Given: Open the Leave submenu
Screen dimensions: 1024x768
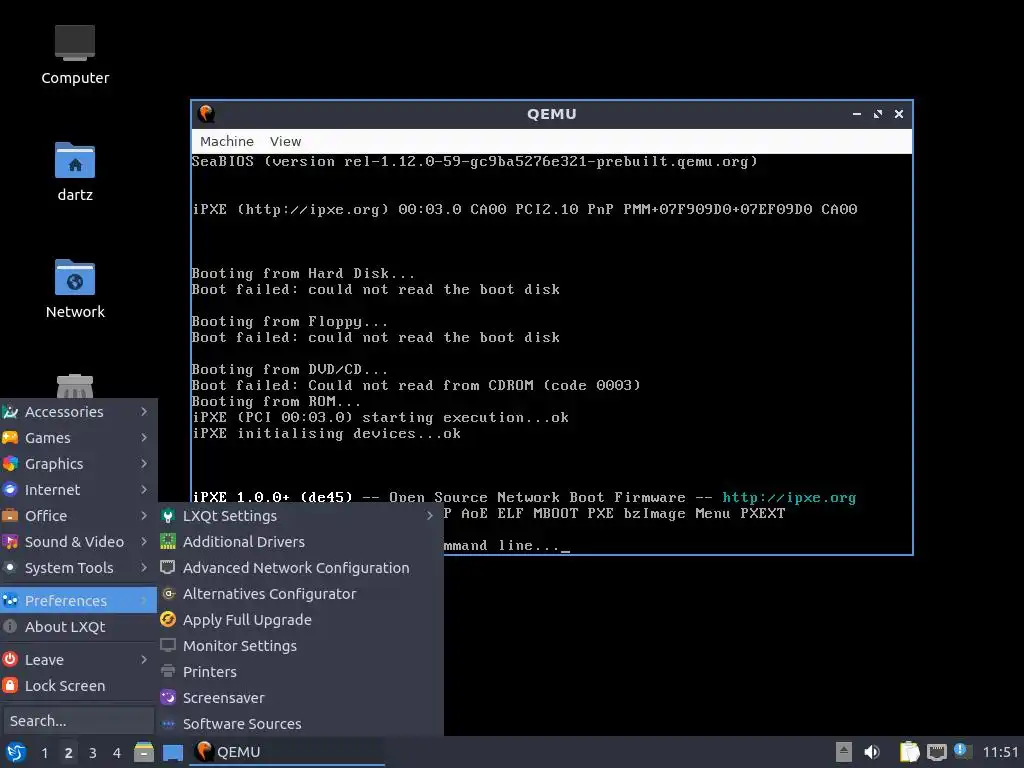Looking at the screenshot, I should point(78,660).
